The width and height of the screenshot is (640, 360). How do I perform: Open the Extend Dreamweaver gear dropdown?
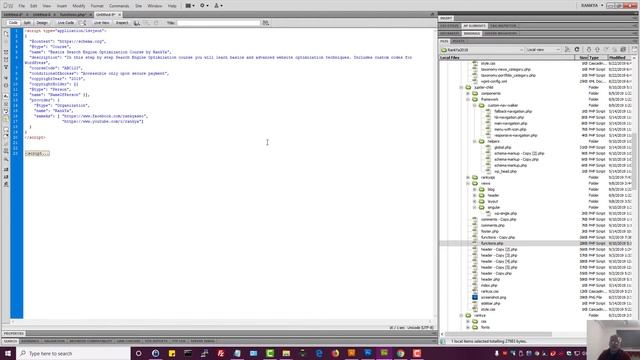(204, 6)
